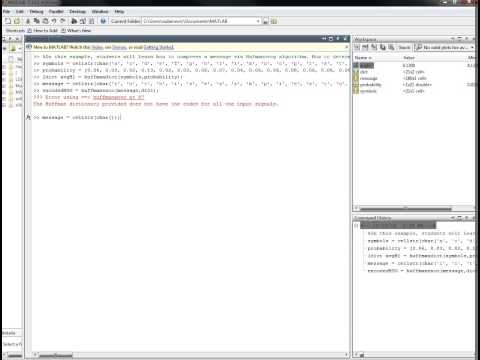This screenshot has width=480, height=360.
Task: Click the Undo toolbar icon
Action: [x=54, y=21]
